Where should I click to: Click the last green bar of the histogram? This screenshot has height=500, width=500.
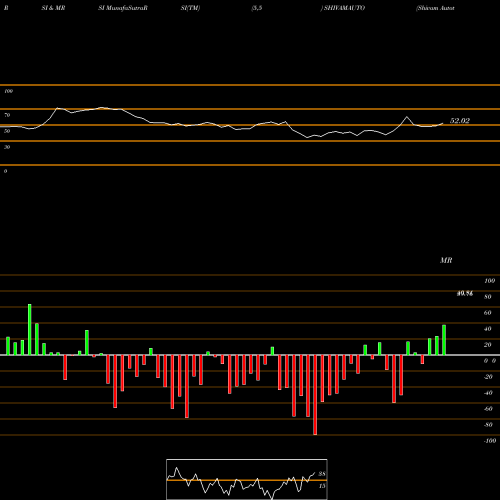click(444, 340)
